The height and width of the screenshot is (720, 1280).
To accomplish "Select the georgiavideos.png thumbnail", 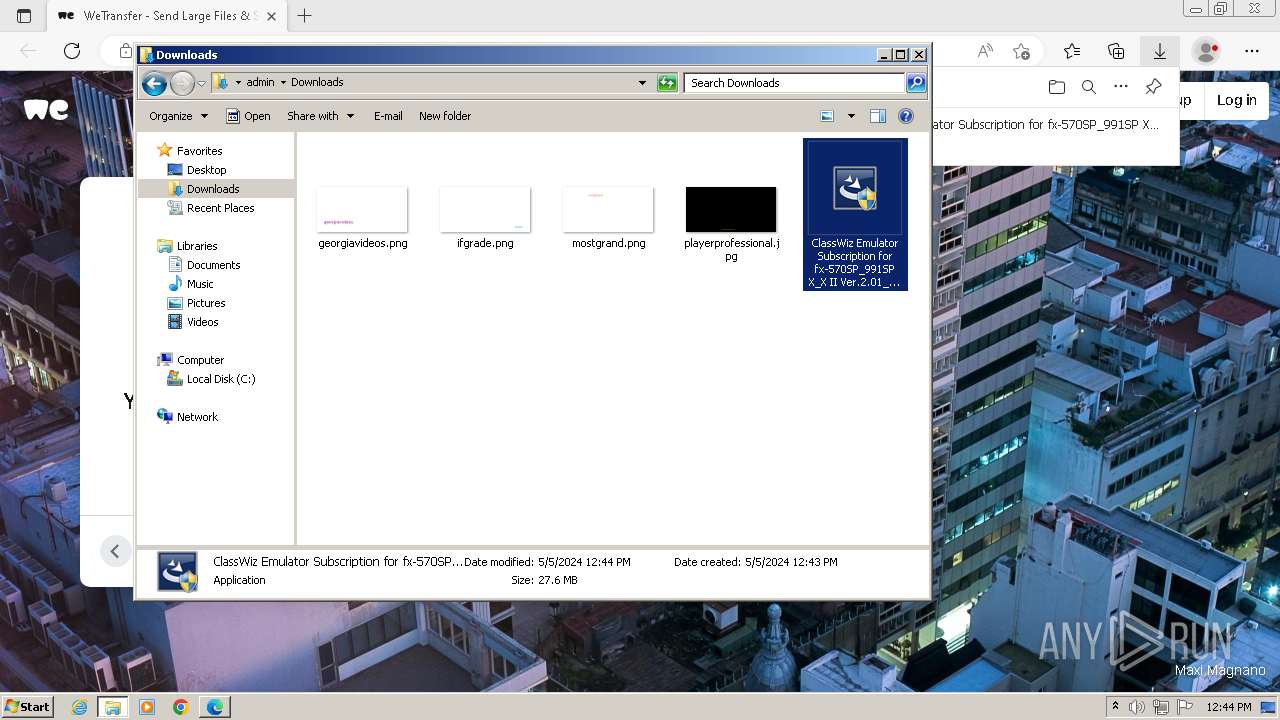I will click(x=362, y=209).
